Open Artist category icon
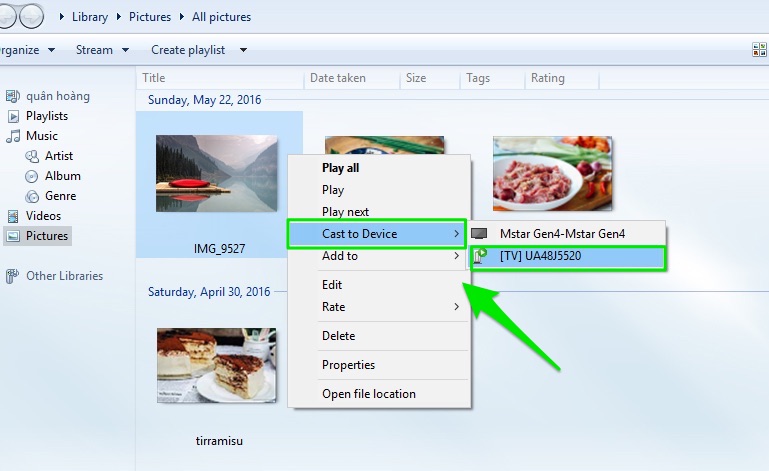Viewport: 769px width, 471px height. (32, 156)
